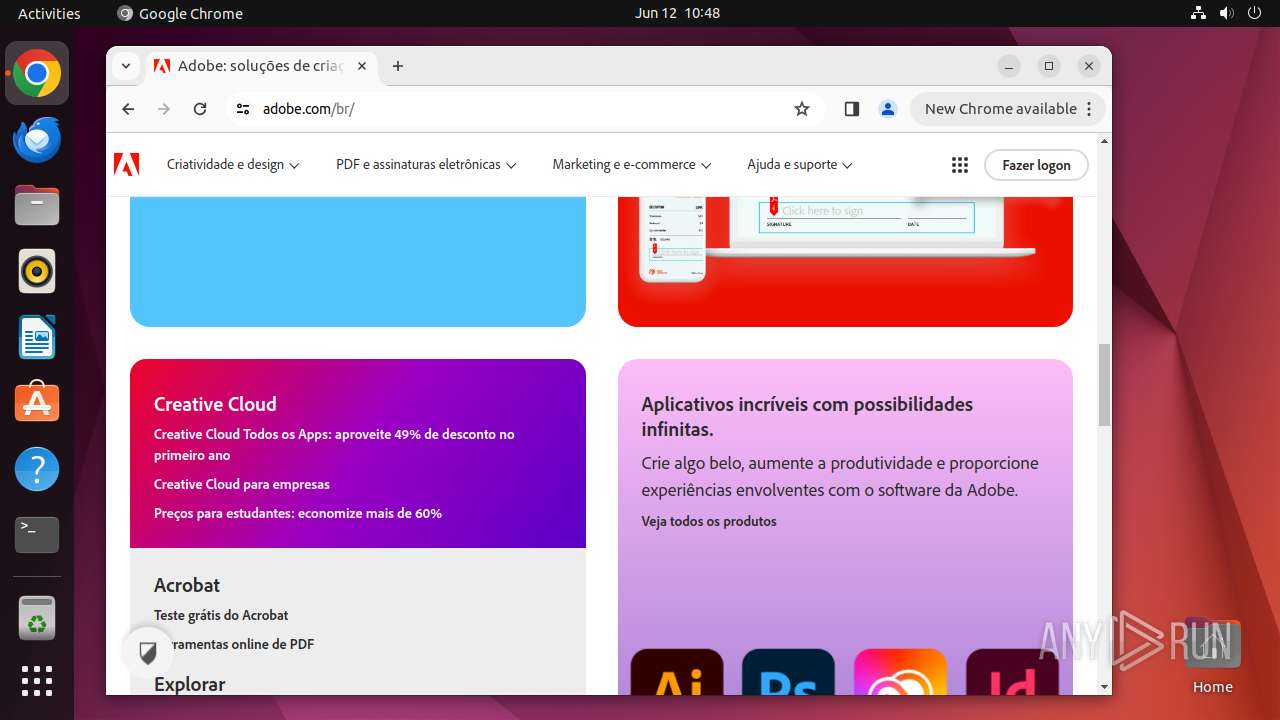Open the Adobe apps grid icon
Viewport: 1280px width, 720px height.
coord(960,165)
